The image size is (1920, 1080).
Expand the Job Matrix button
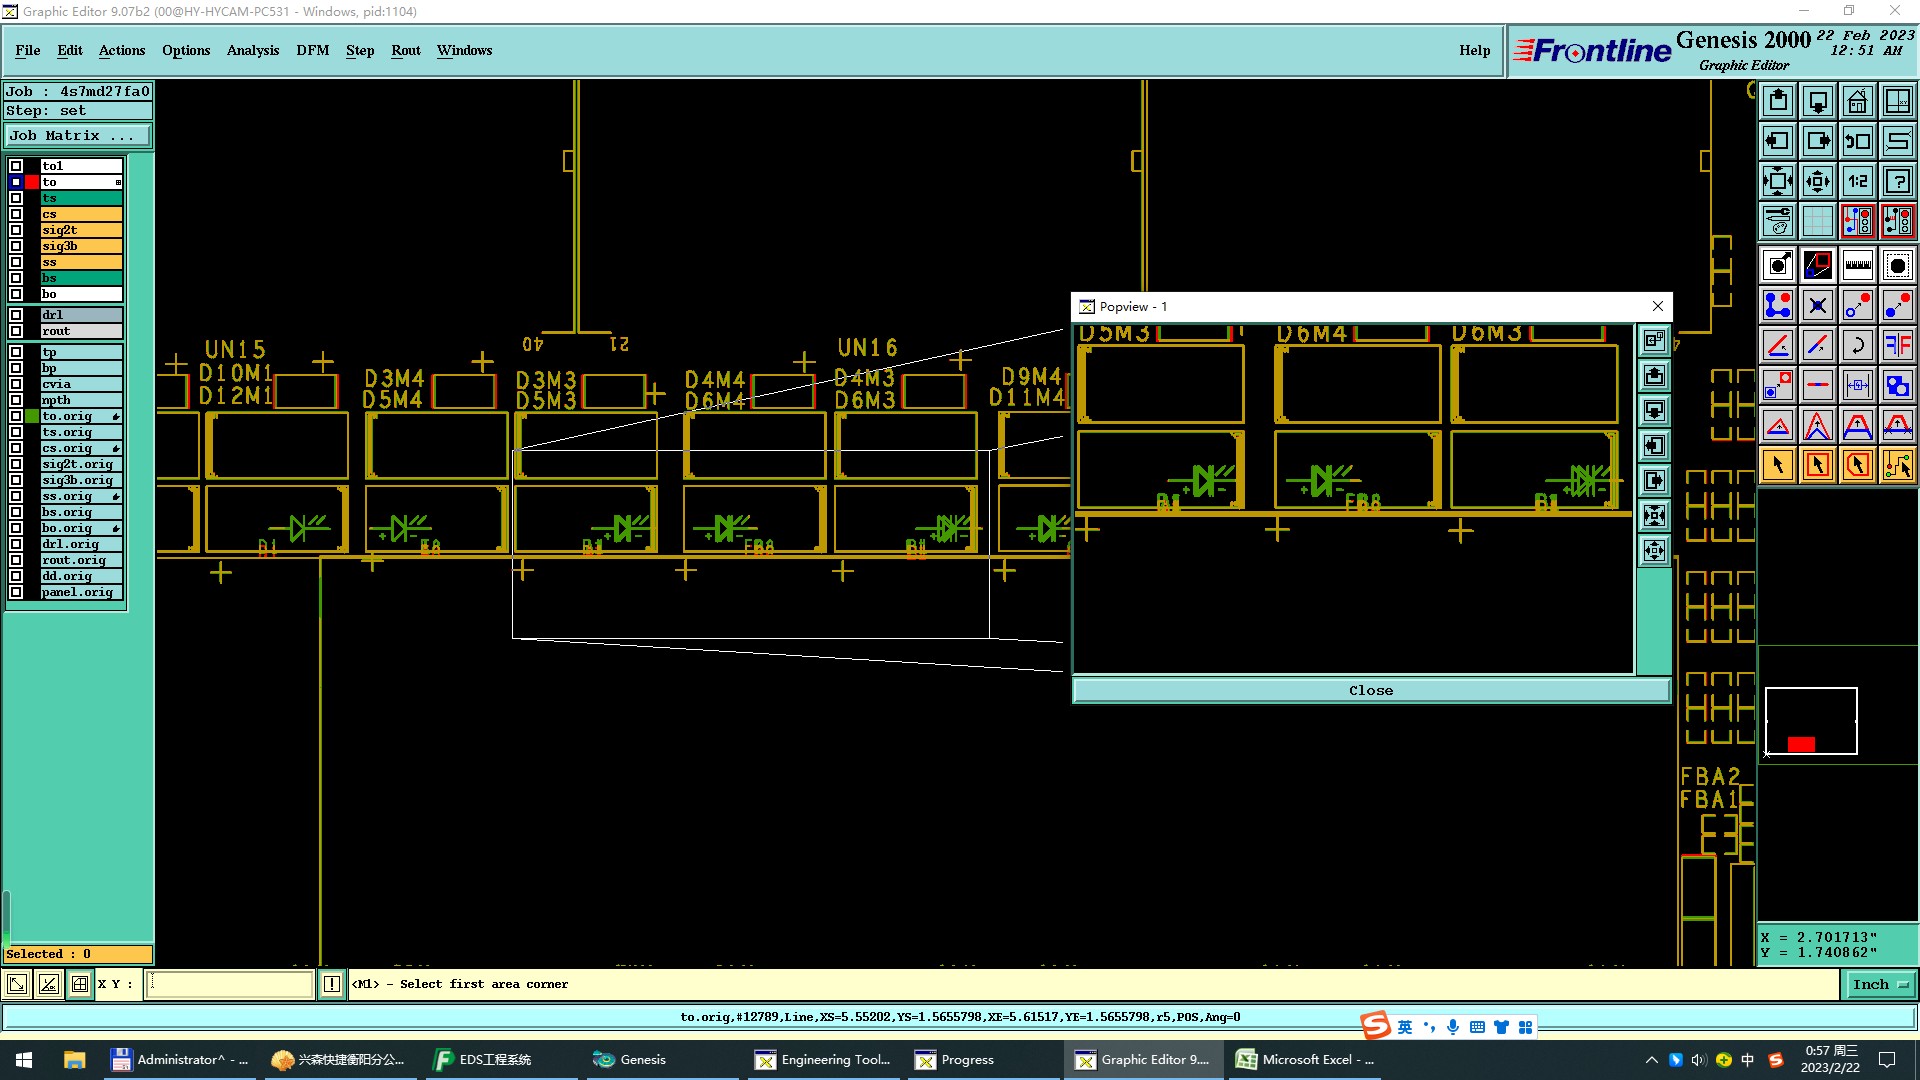(x=78, y=136)
